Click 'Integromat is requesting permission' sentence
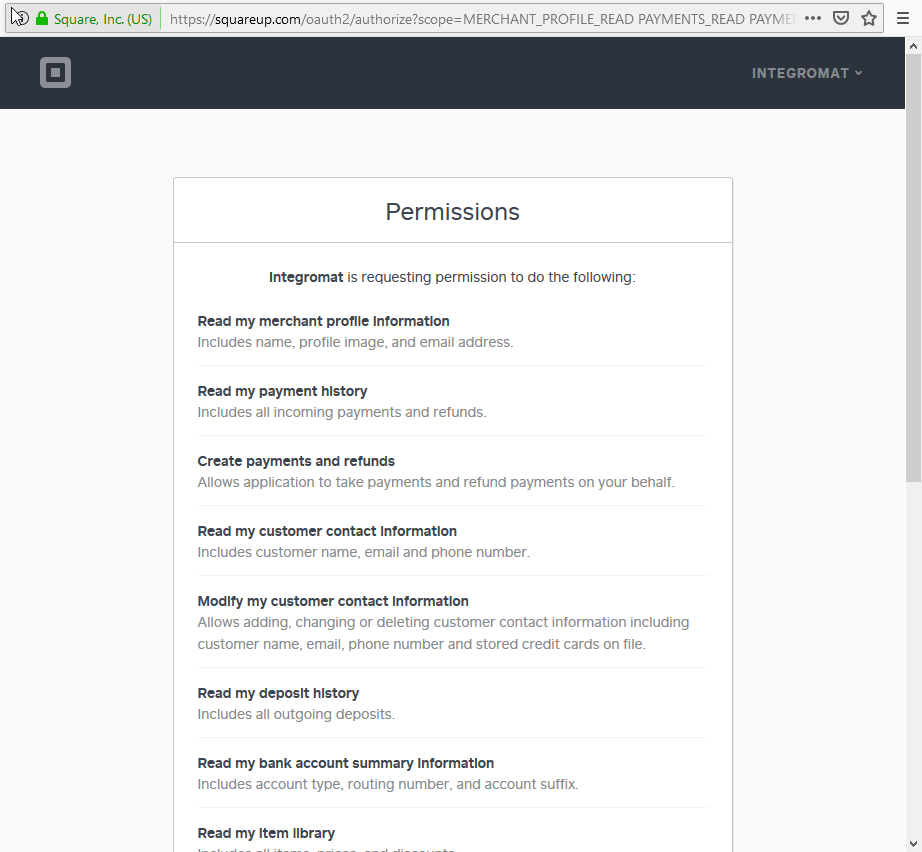 (x=452, y=277)
